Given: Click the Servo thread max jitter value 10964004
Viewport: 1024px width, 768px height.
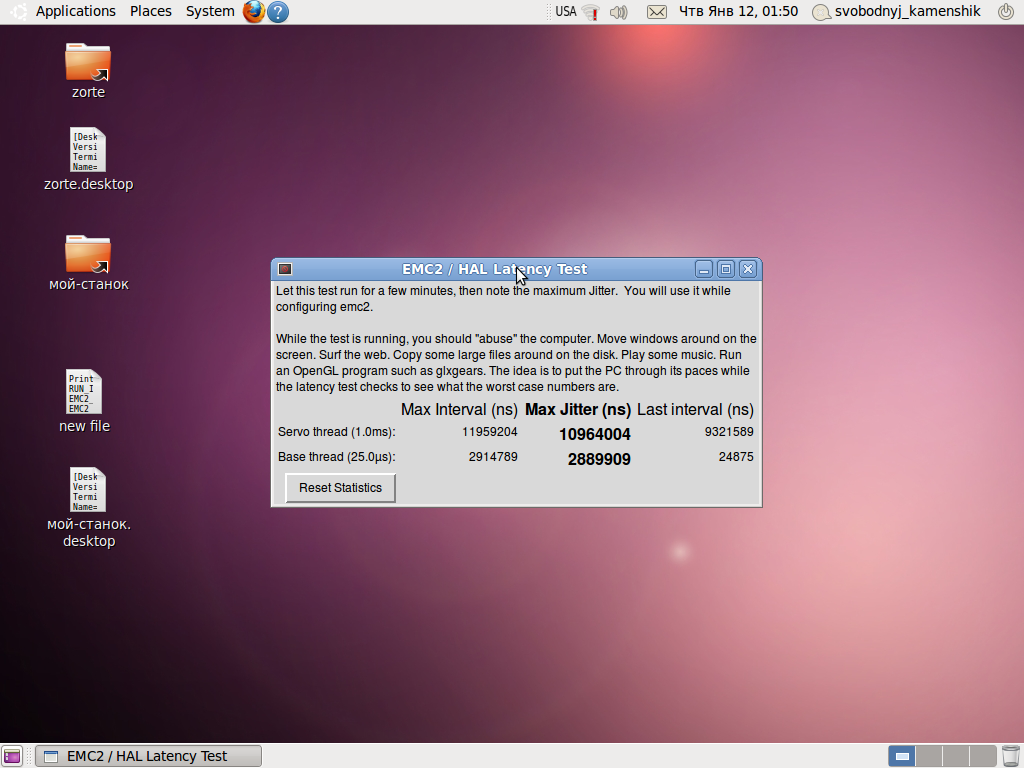Looking at the screenshot, I should click(x=594, y=434).
